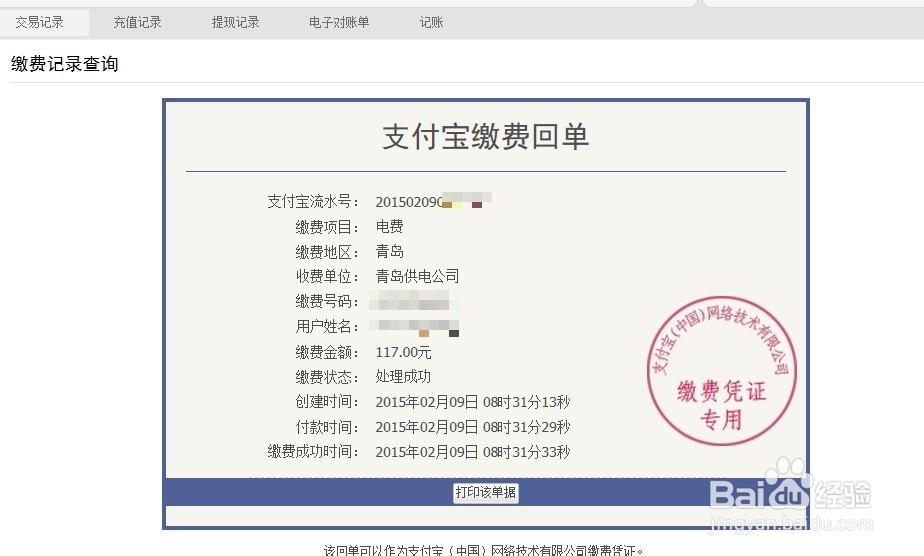The width and height of the screenshot is (924, 556).
Task: Click the note text below the receipt
Action: [x=484, y=550]
